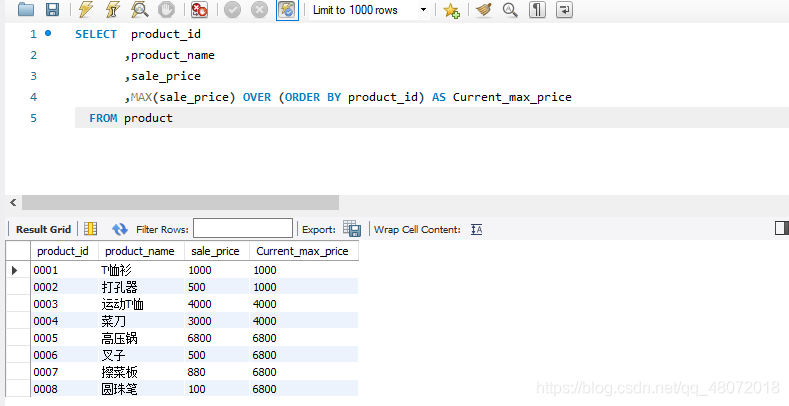Focus the Filter Rows input box
The height and width of the screenshot is (406, 789).
pyautogui.click(x=243, y=228)
